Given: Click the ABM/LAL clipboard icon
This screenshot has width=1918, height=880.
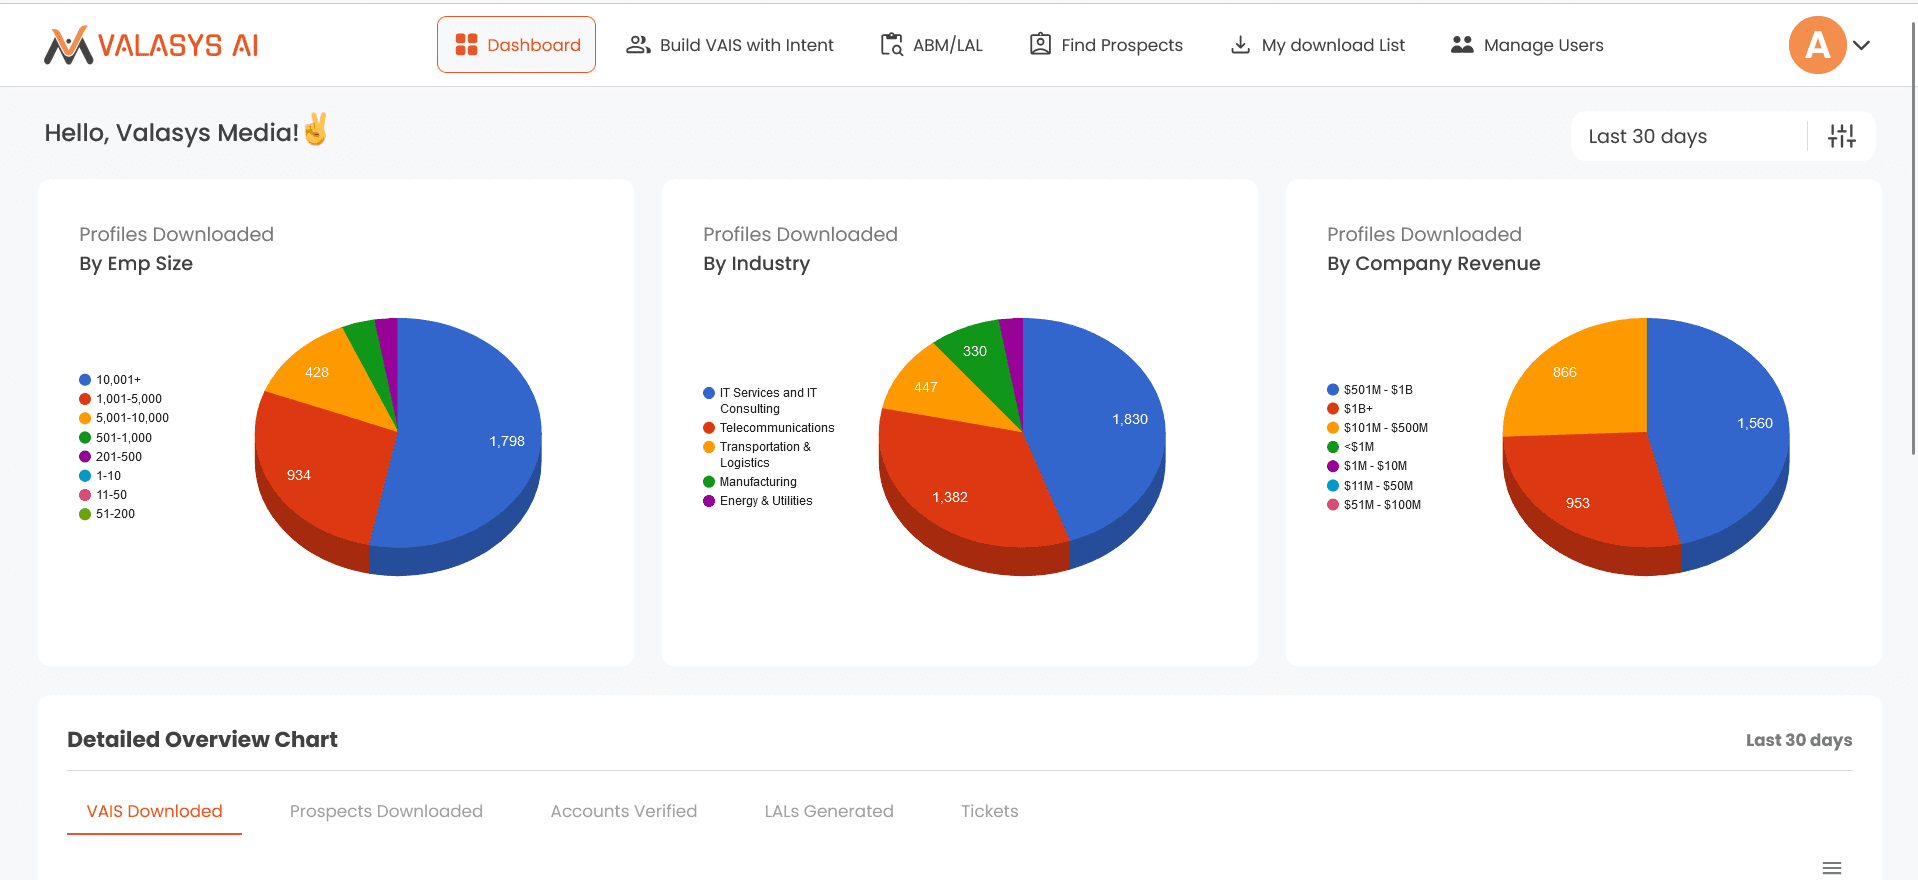Looking at the screenshot, I should tap(891, 45).
